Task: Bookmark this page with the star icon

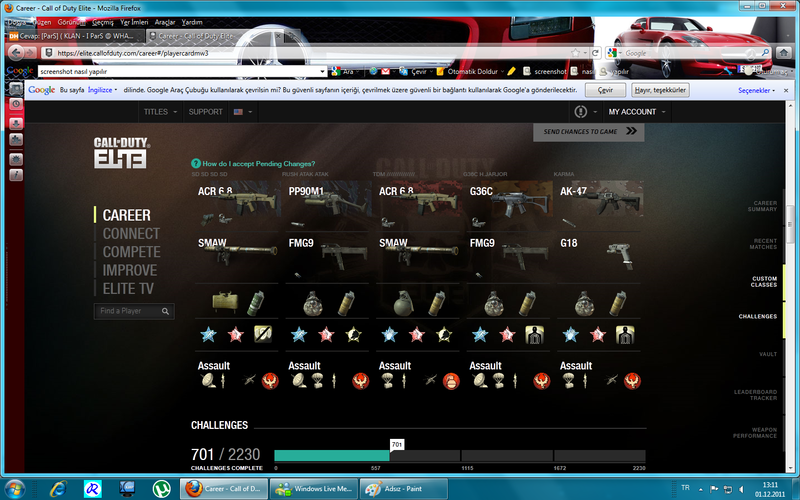Action: tap(576, 53)
